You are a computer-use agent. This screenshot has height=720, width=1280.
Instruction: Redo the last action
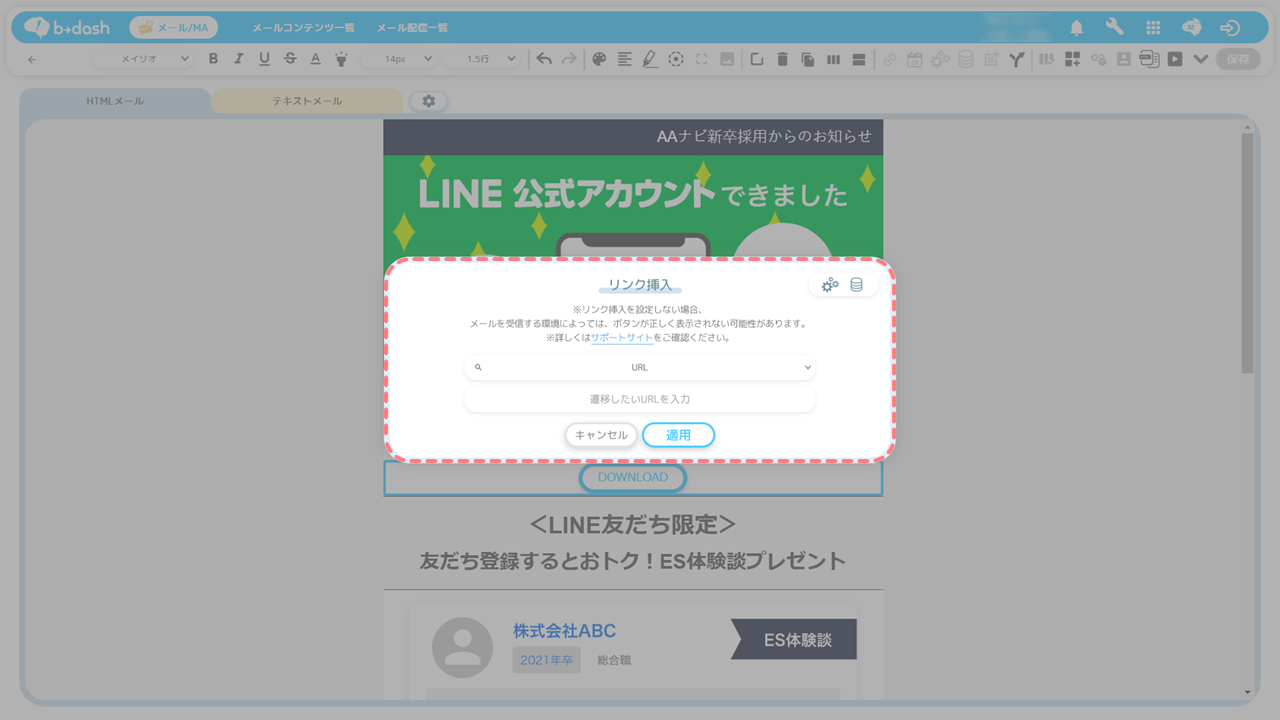point(569,59)
